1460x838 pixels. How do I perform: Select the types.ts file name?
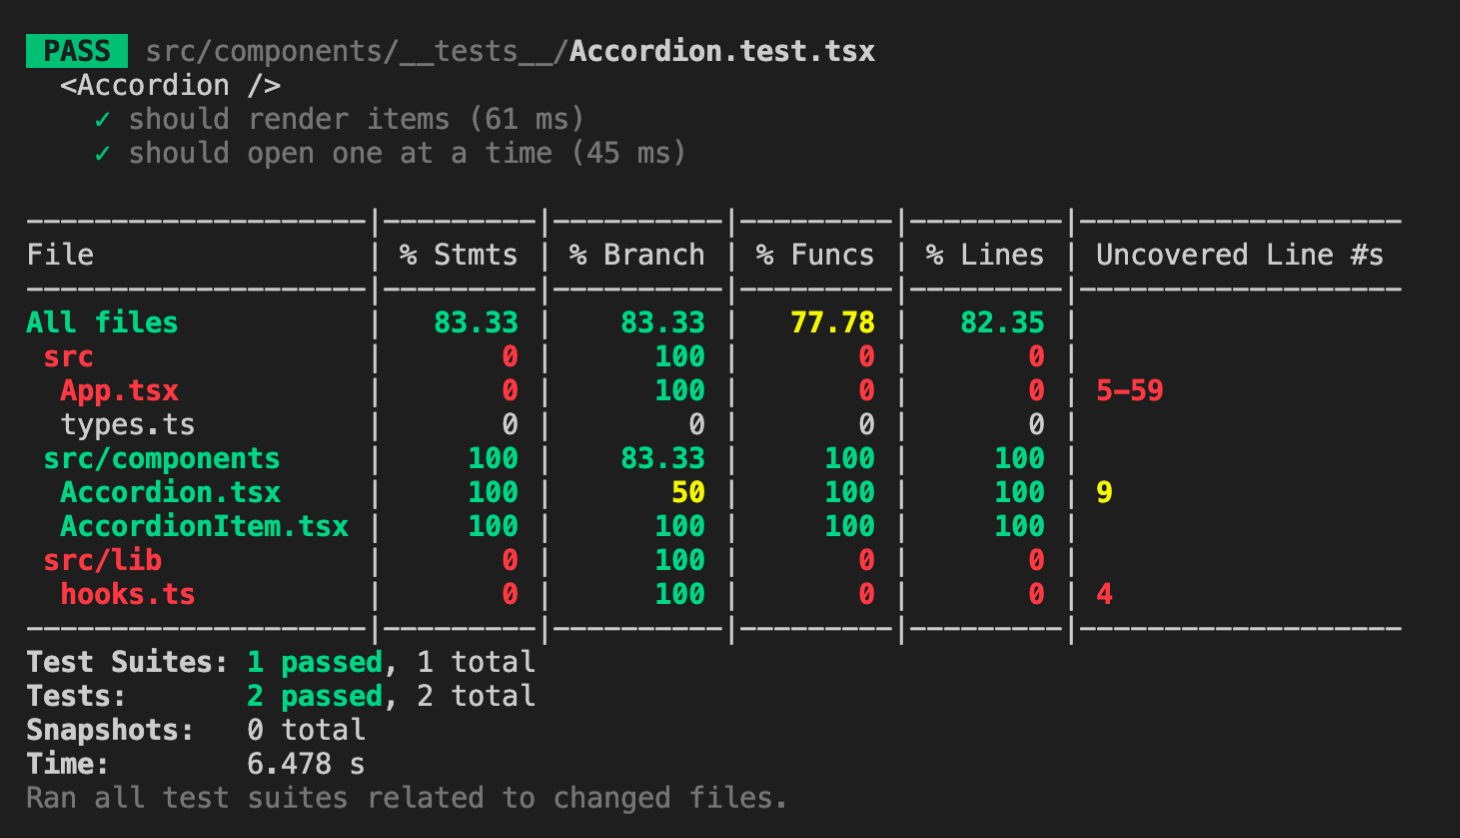pos(128,425)
